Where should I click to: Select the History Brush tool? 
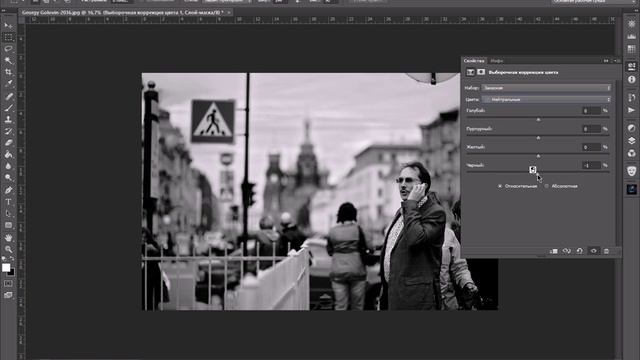click(8, 131)
